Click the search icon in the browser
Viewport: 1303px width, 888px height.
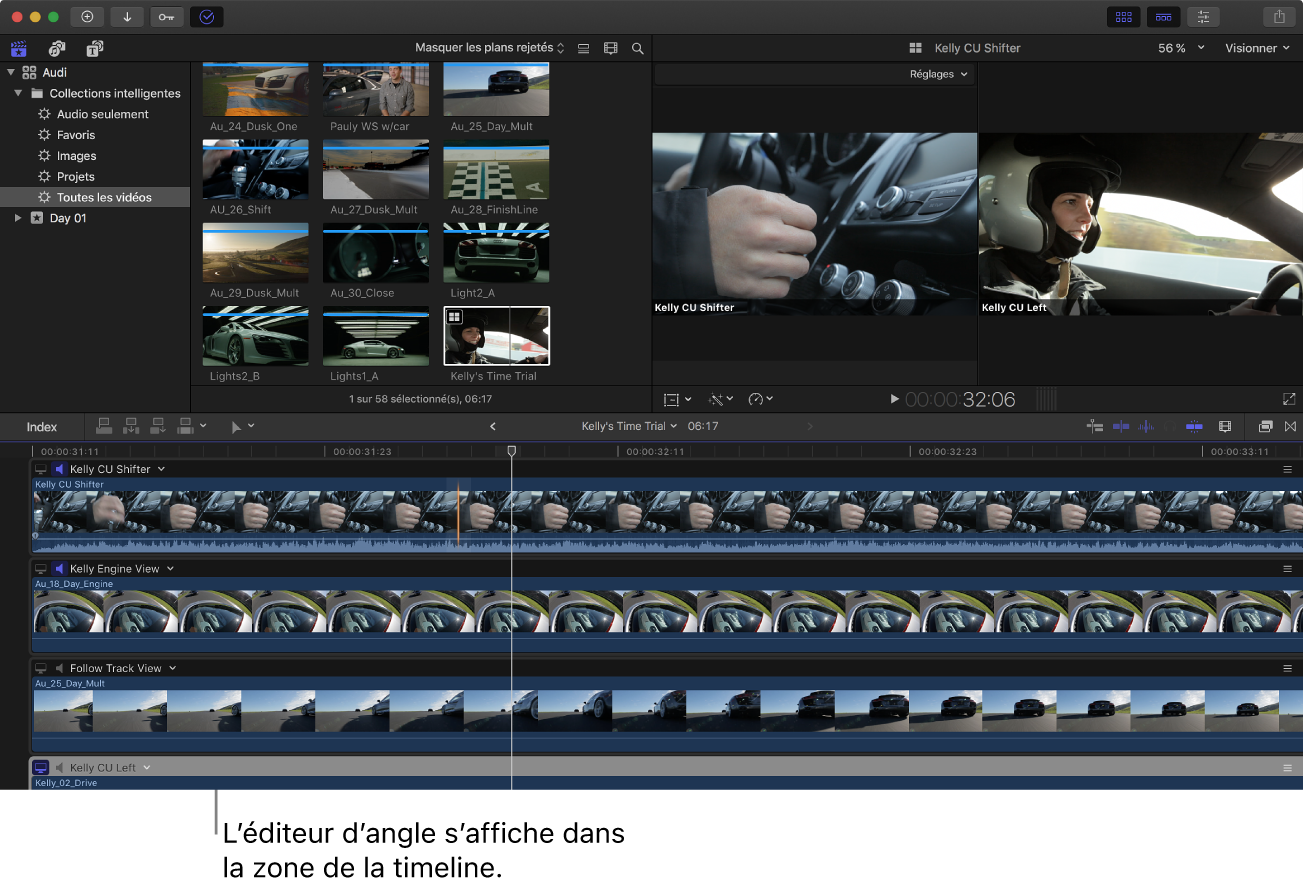coord(637,48)
